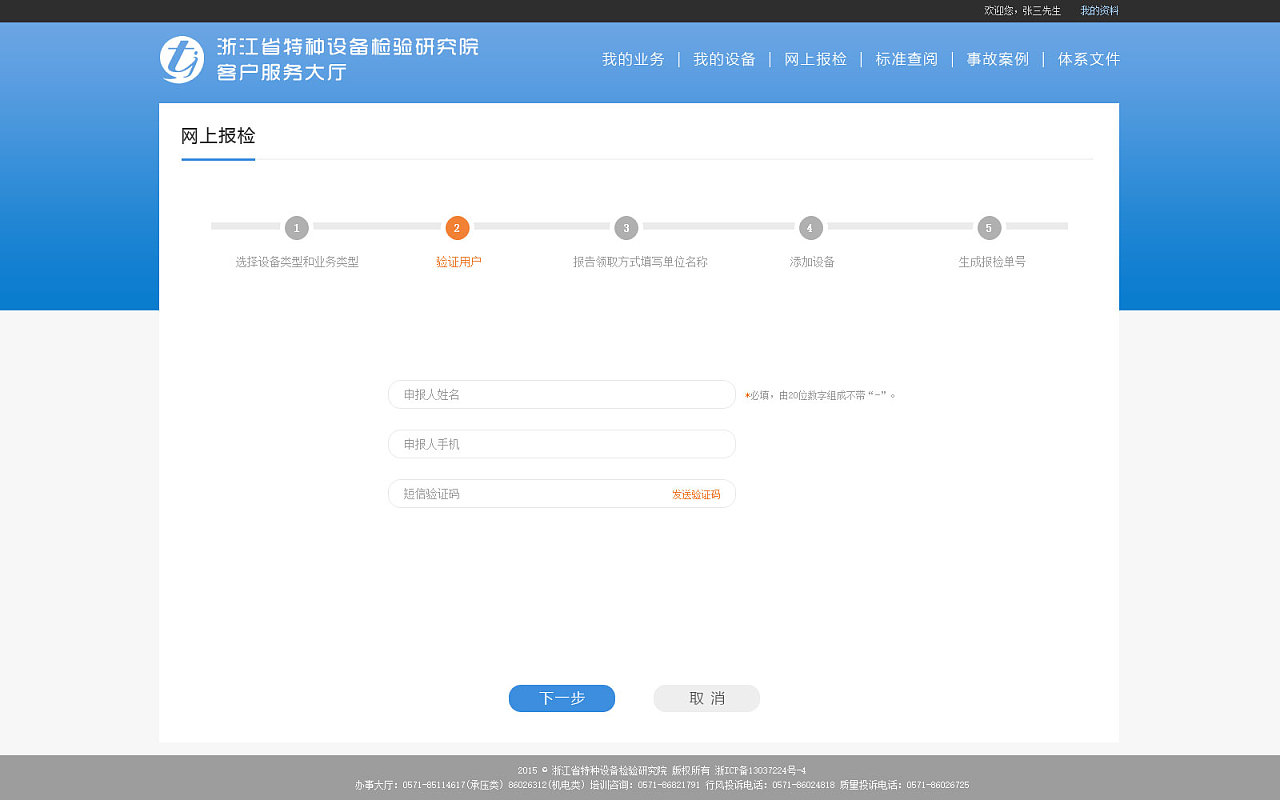Open the 我的业务 menu item
The height and width of the screenshot is (800, 1280).
(x=632, y=59)
